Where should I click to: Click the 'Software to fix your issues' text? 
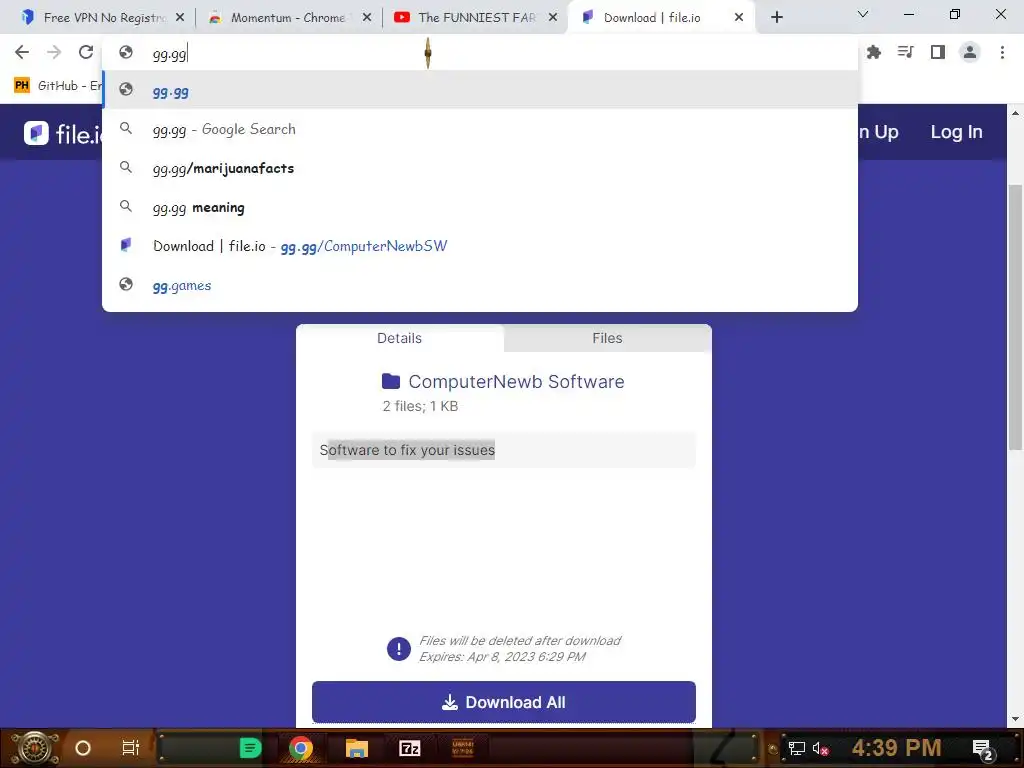407,450
